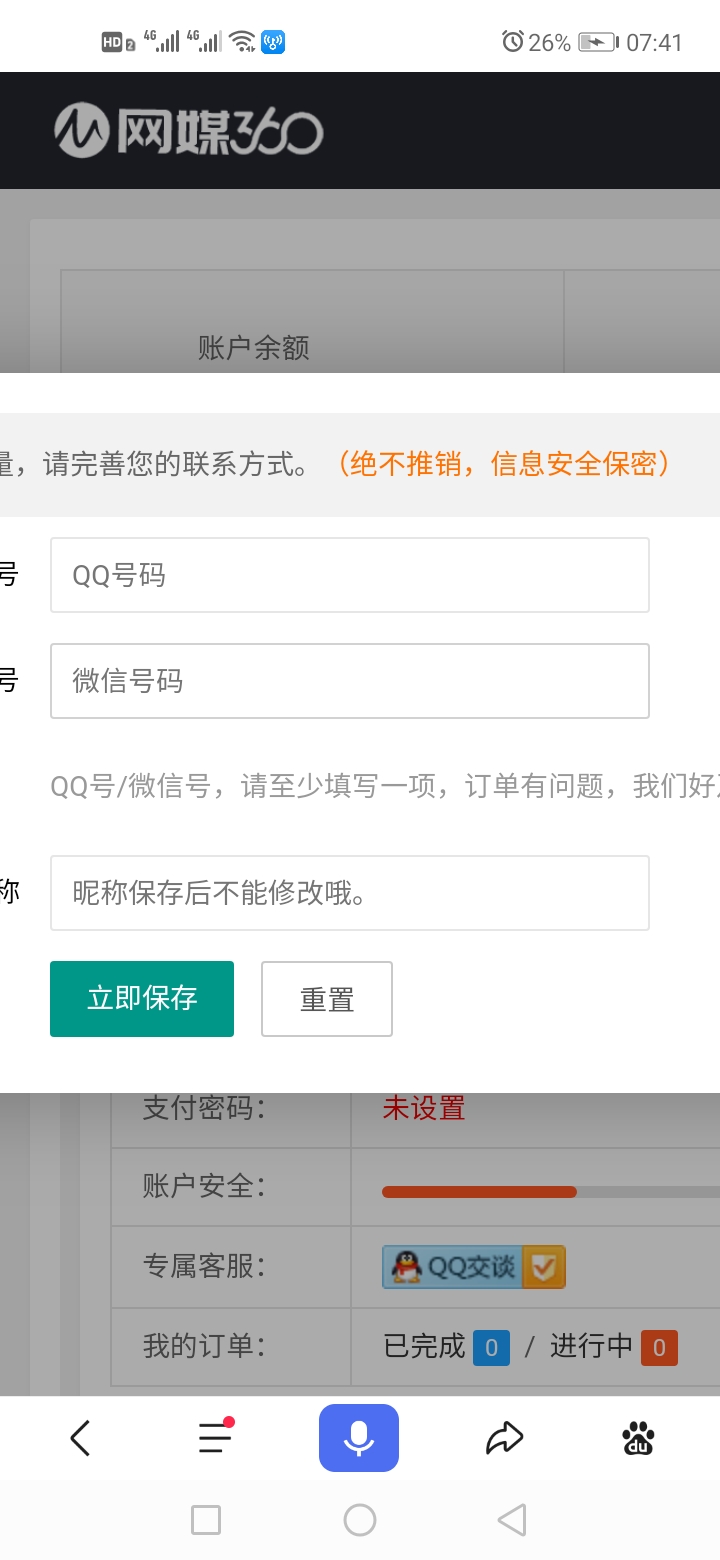
Task: Open the Baidu paw home icon
Action: (x=638, y=1438)
